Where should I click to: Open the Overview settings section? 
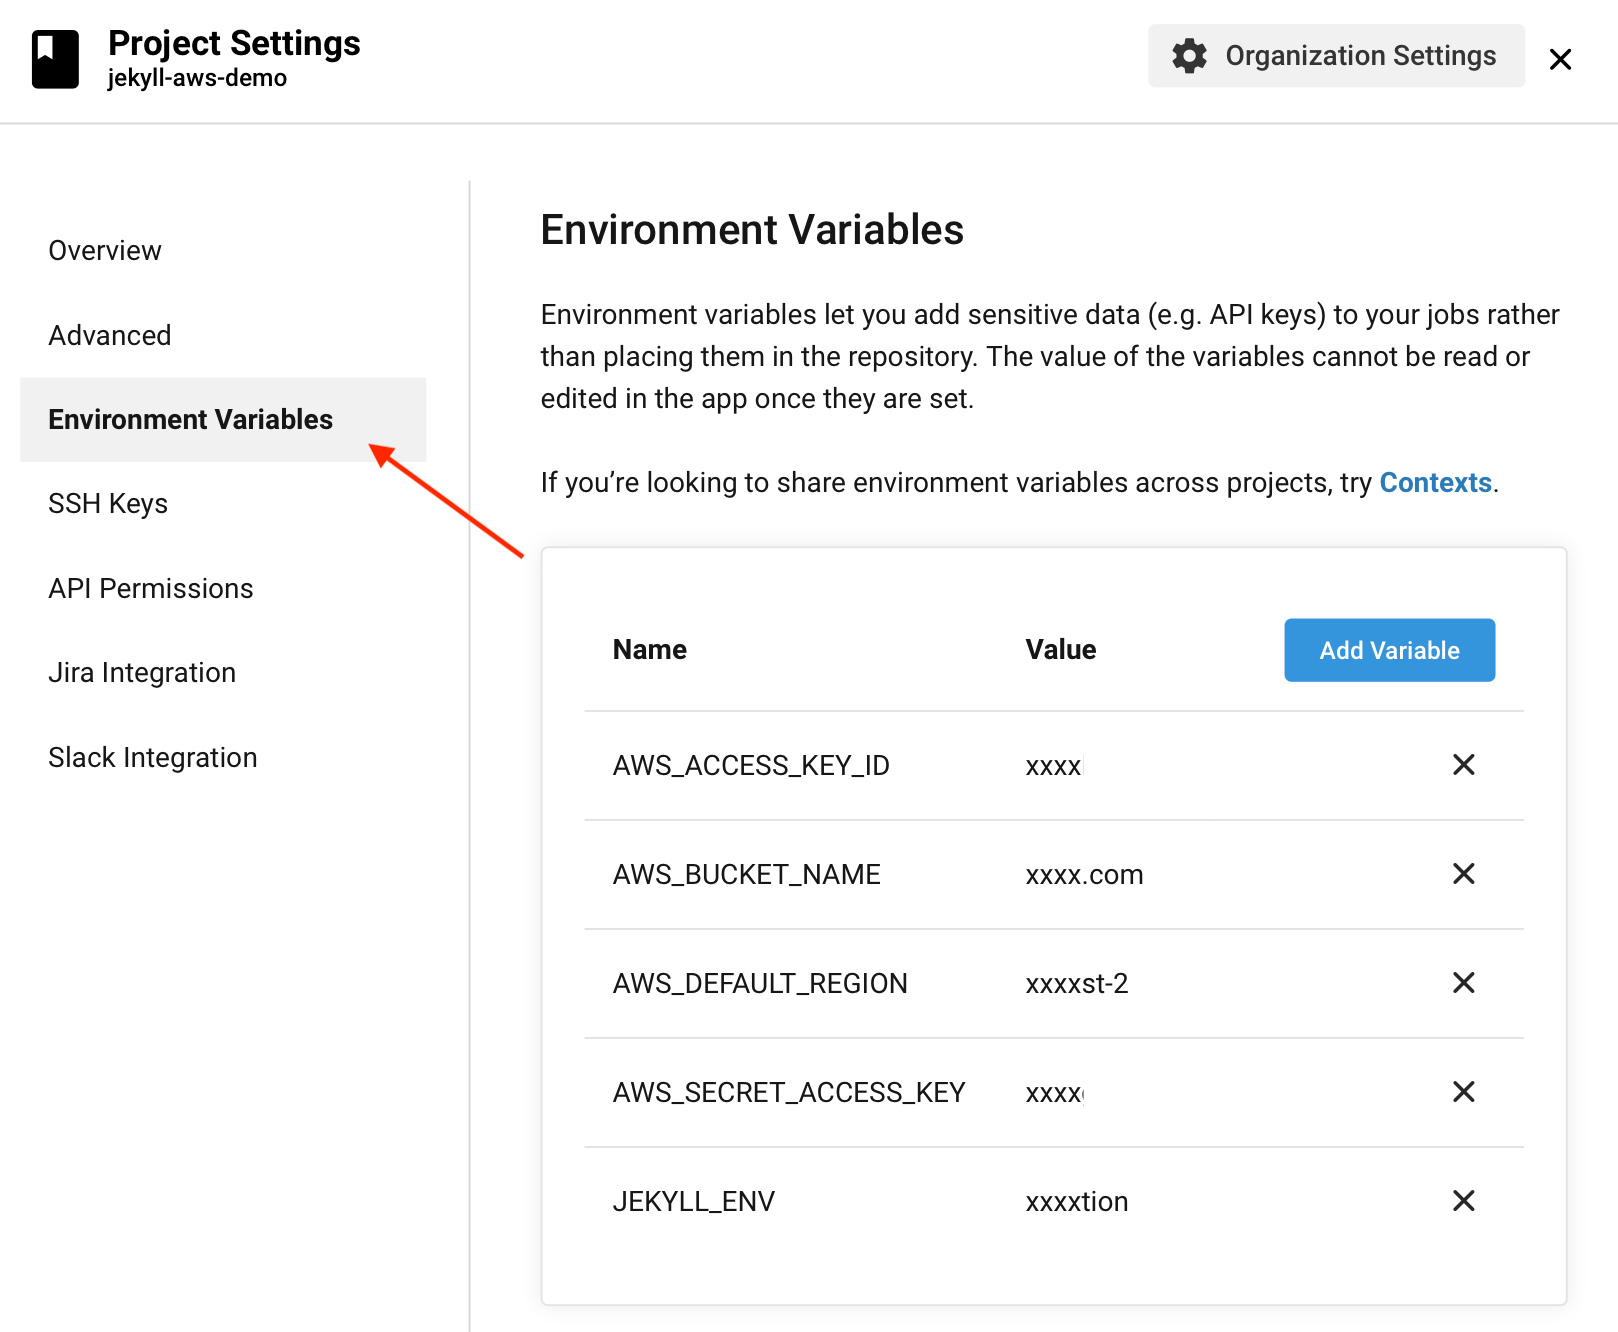point(104,250)
